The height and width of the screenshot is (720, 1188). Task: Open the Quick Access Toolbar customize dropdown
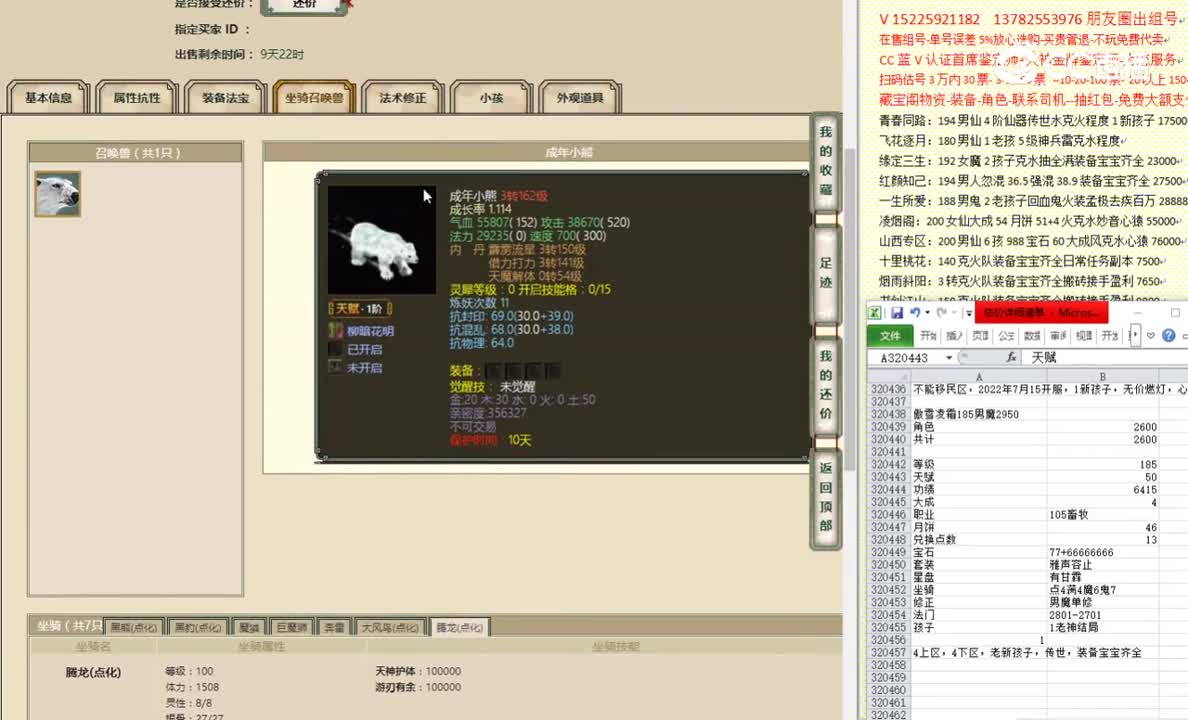(969, 312)
